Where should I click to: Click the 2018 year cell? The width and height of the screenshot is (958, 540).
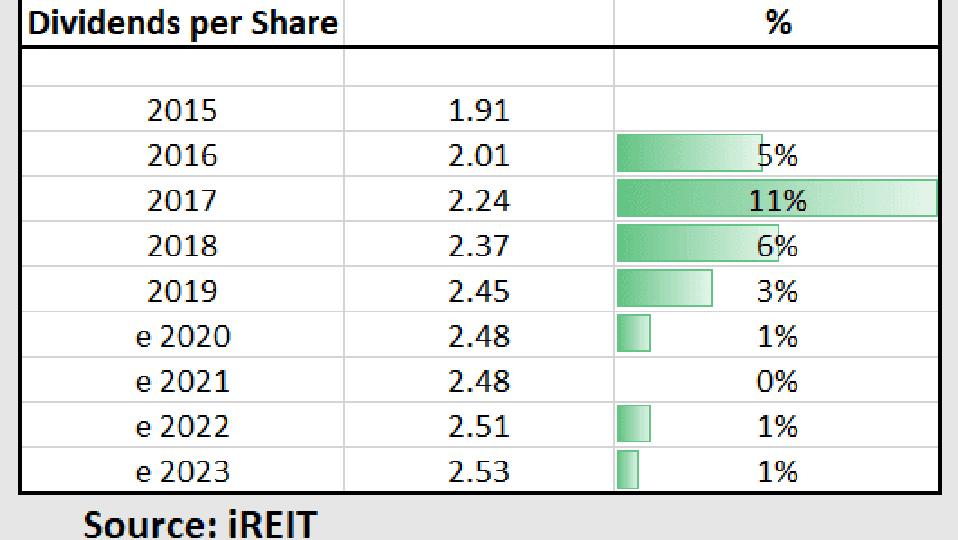[x=182, y=245]
